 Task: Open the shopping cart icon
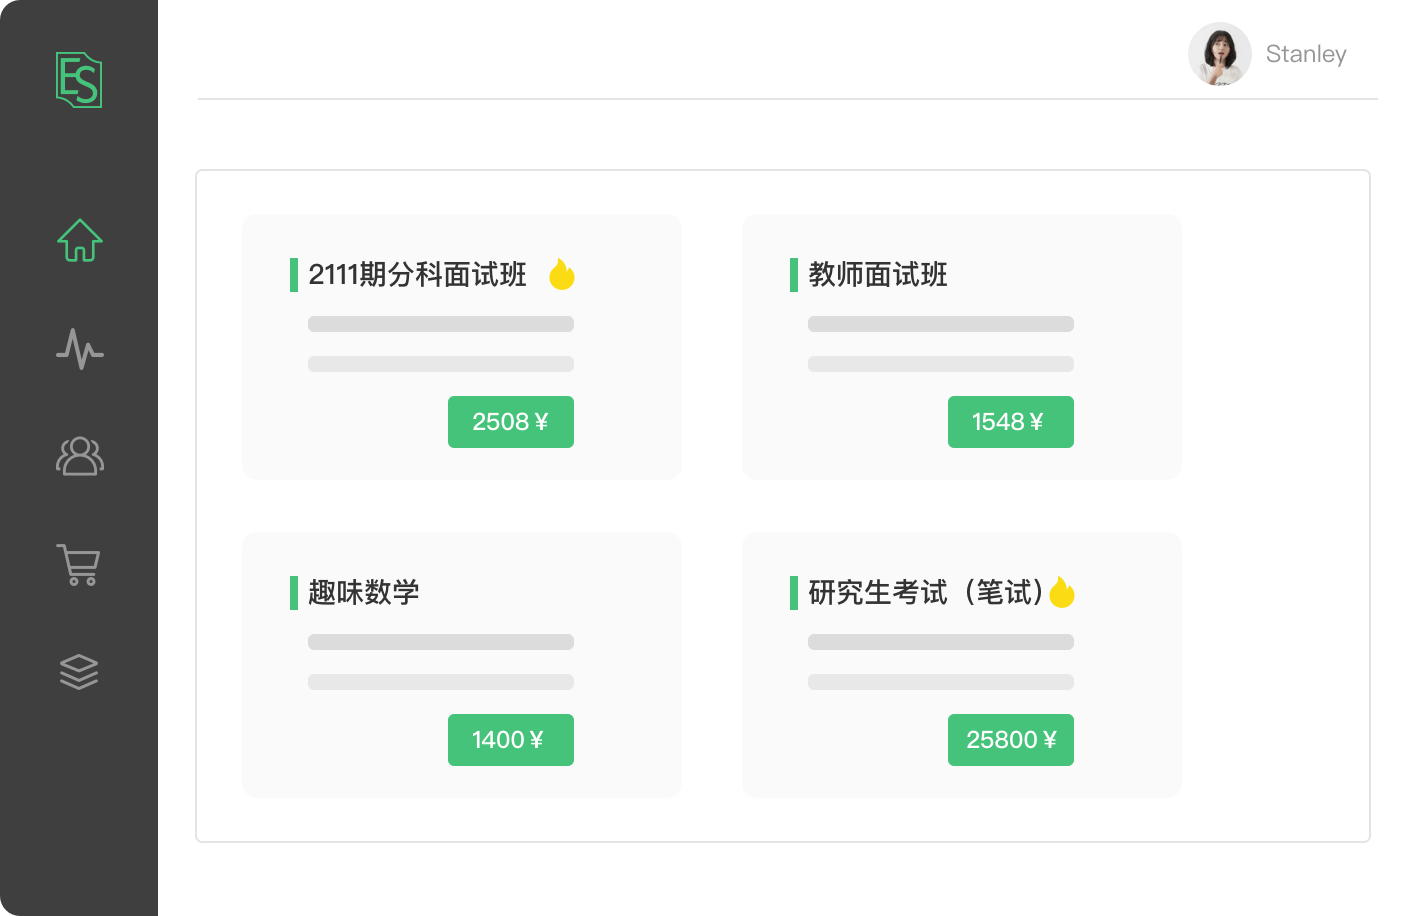pyautogui.click(x=78, y=565)
